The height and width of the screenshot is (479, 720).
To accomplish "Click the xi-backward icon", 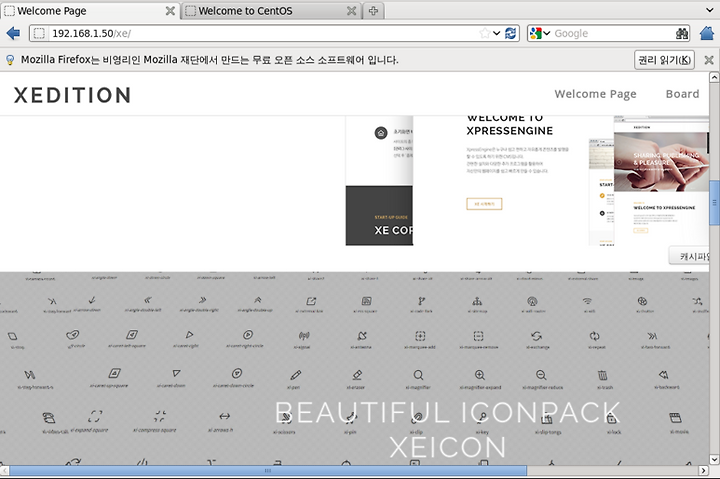I will point(664,375).
